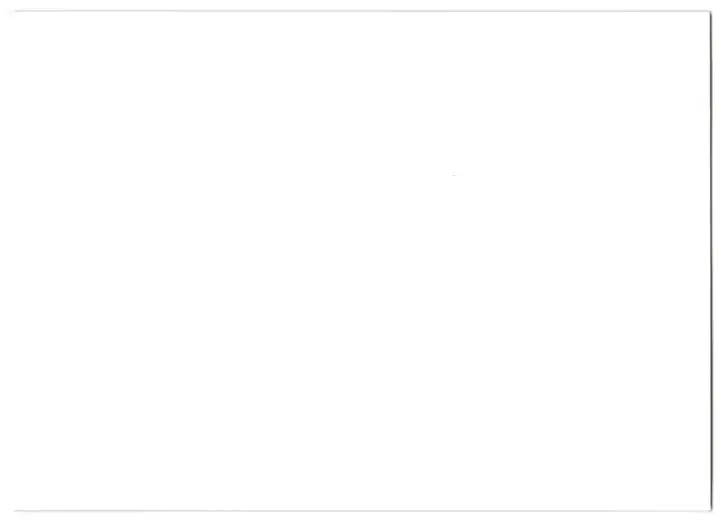Viewport: 723px width, 521px height.
Task: Click the thin top border line
Action: click(362, 11)
